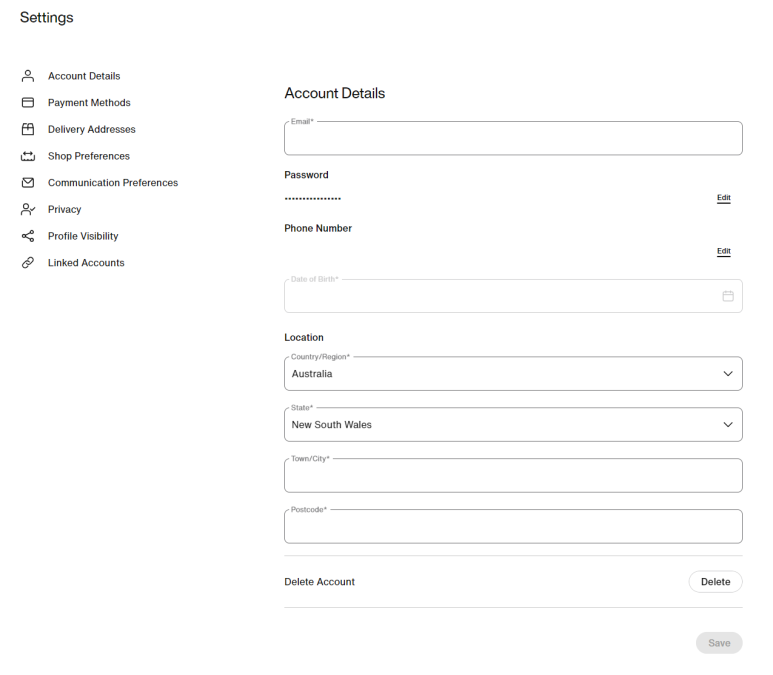The width and height of the screenshot is (773, 675).
Task: Click the Account Details person icon
Action: point(28,76)
